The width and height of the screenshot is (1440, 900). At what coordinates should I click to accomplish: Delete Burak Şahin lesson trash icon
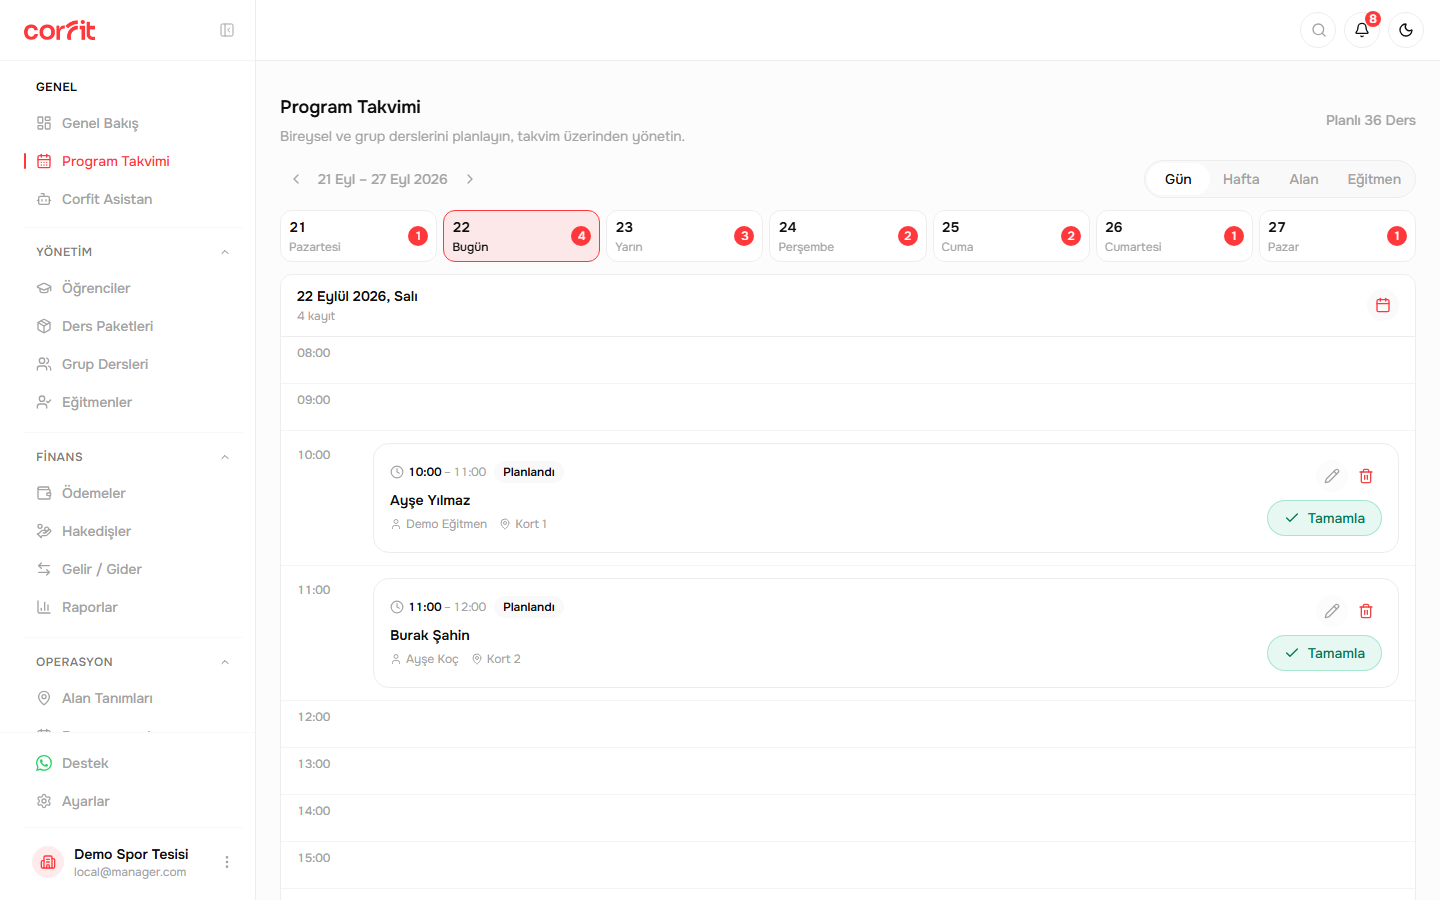pyautogui.click(x=1366, y=611)
